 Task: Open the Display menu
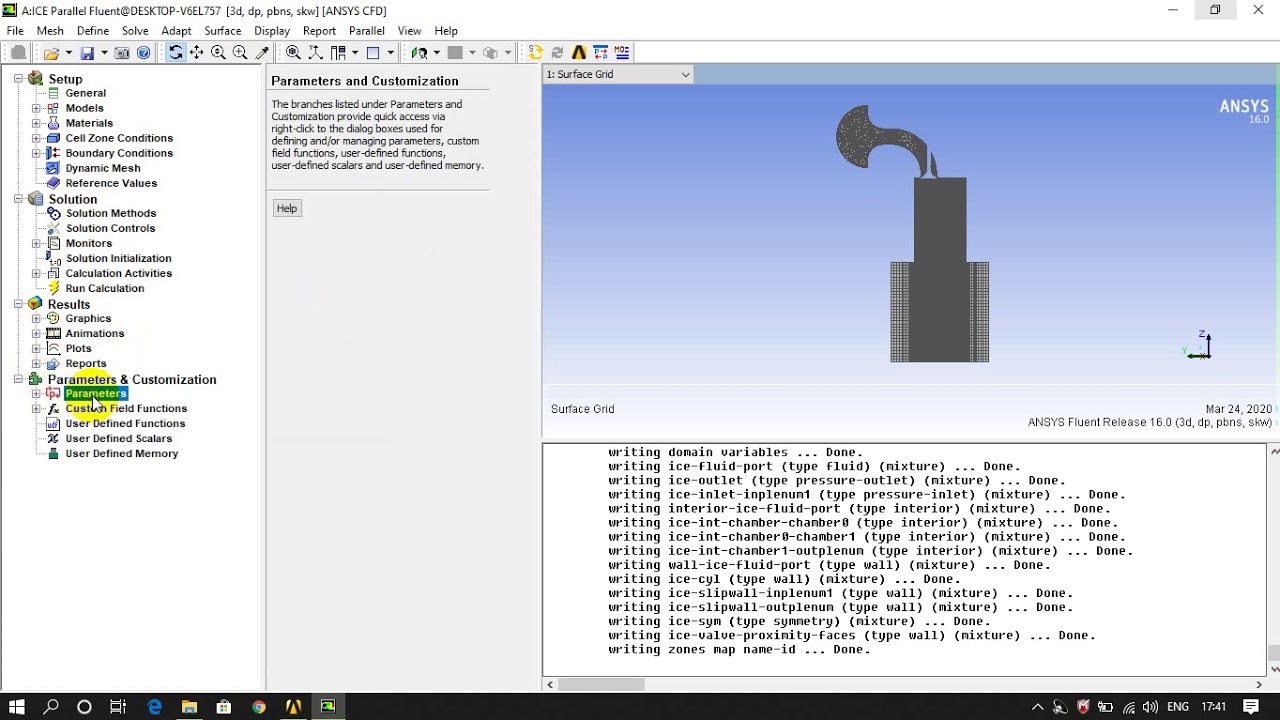pos(272,31)
